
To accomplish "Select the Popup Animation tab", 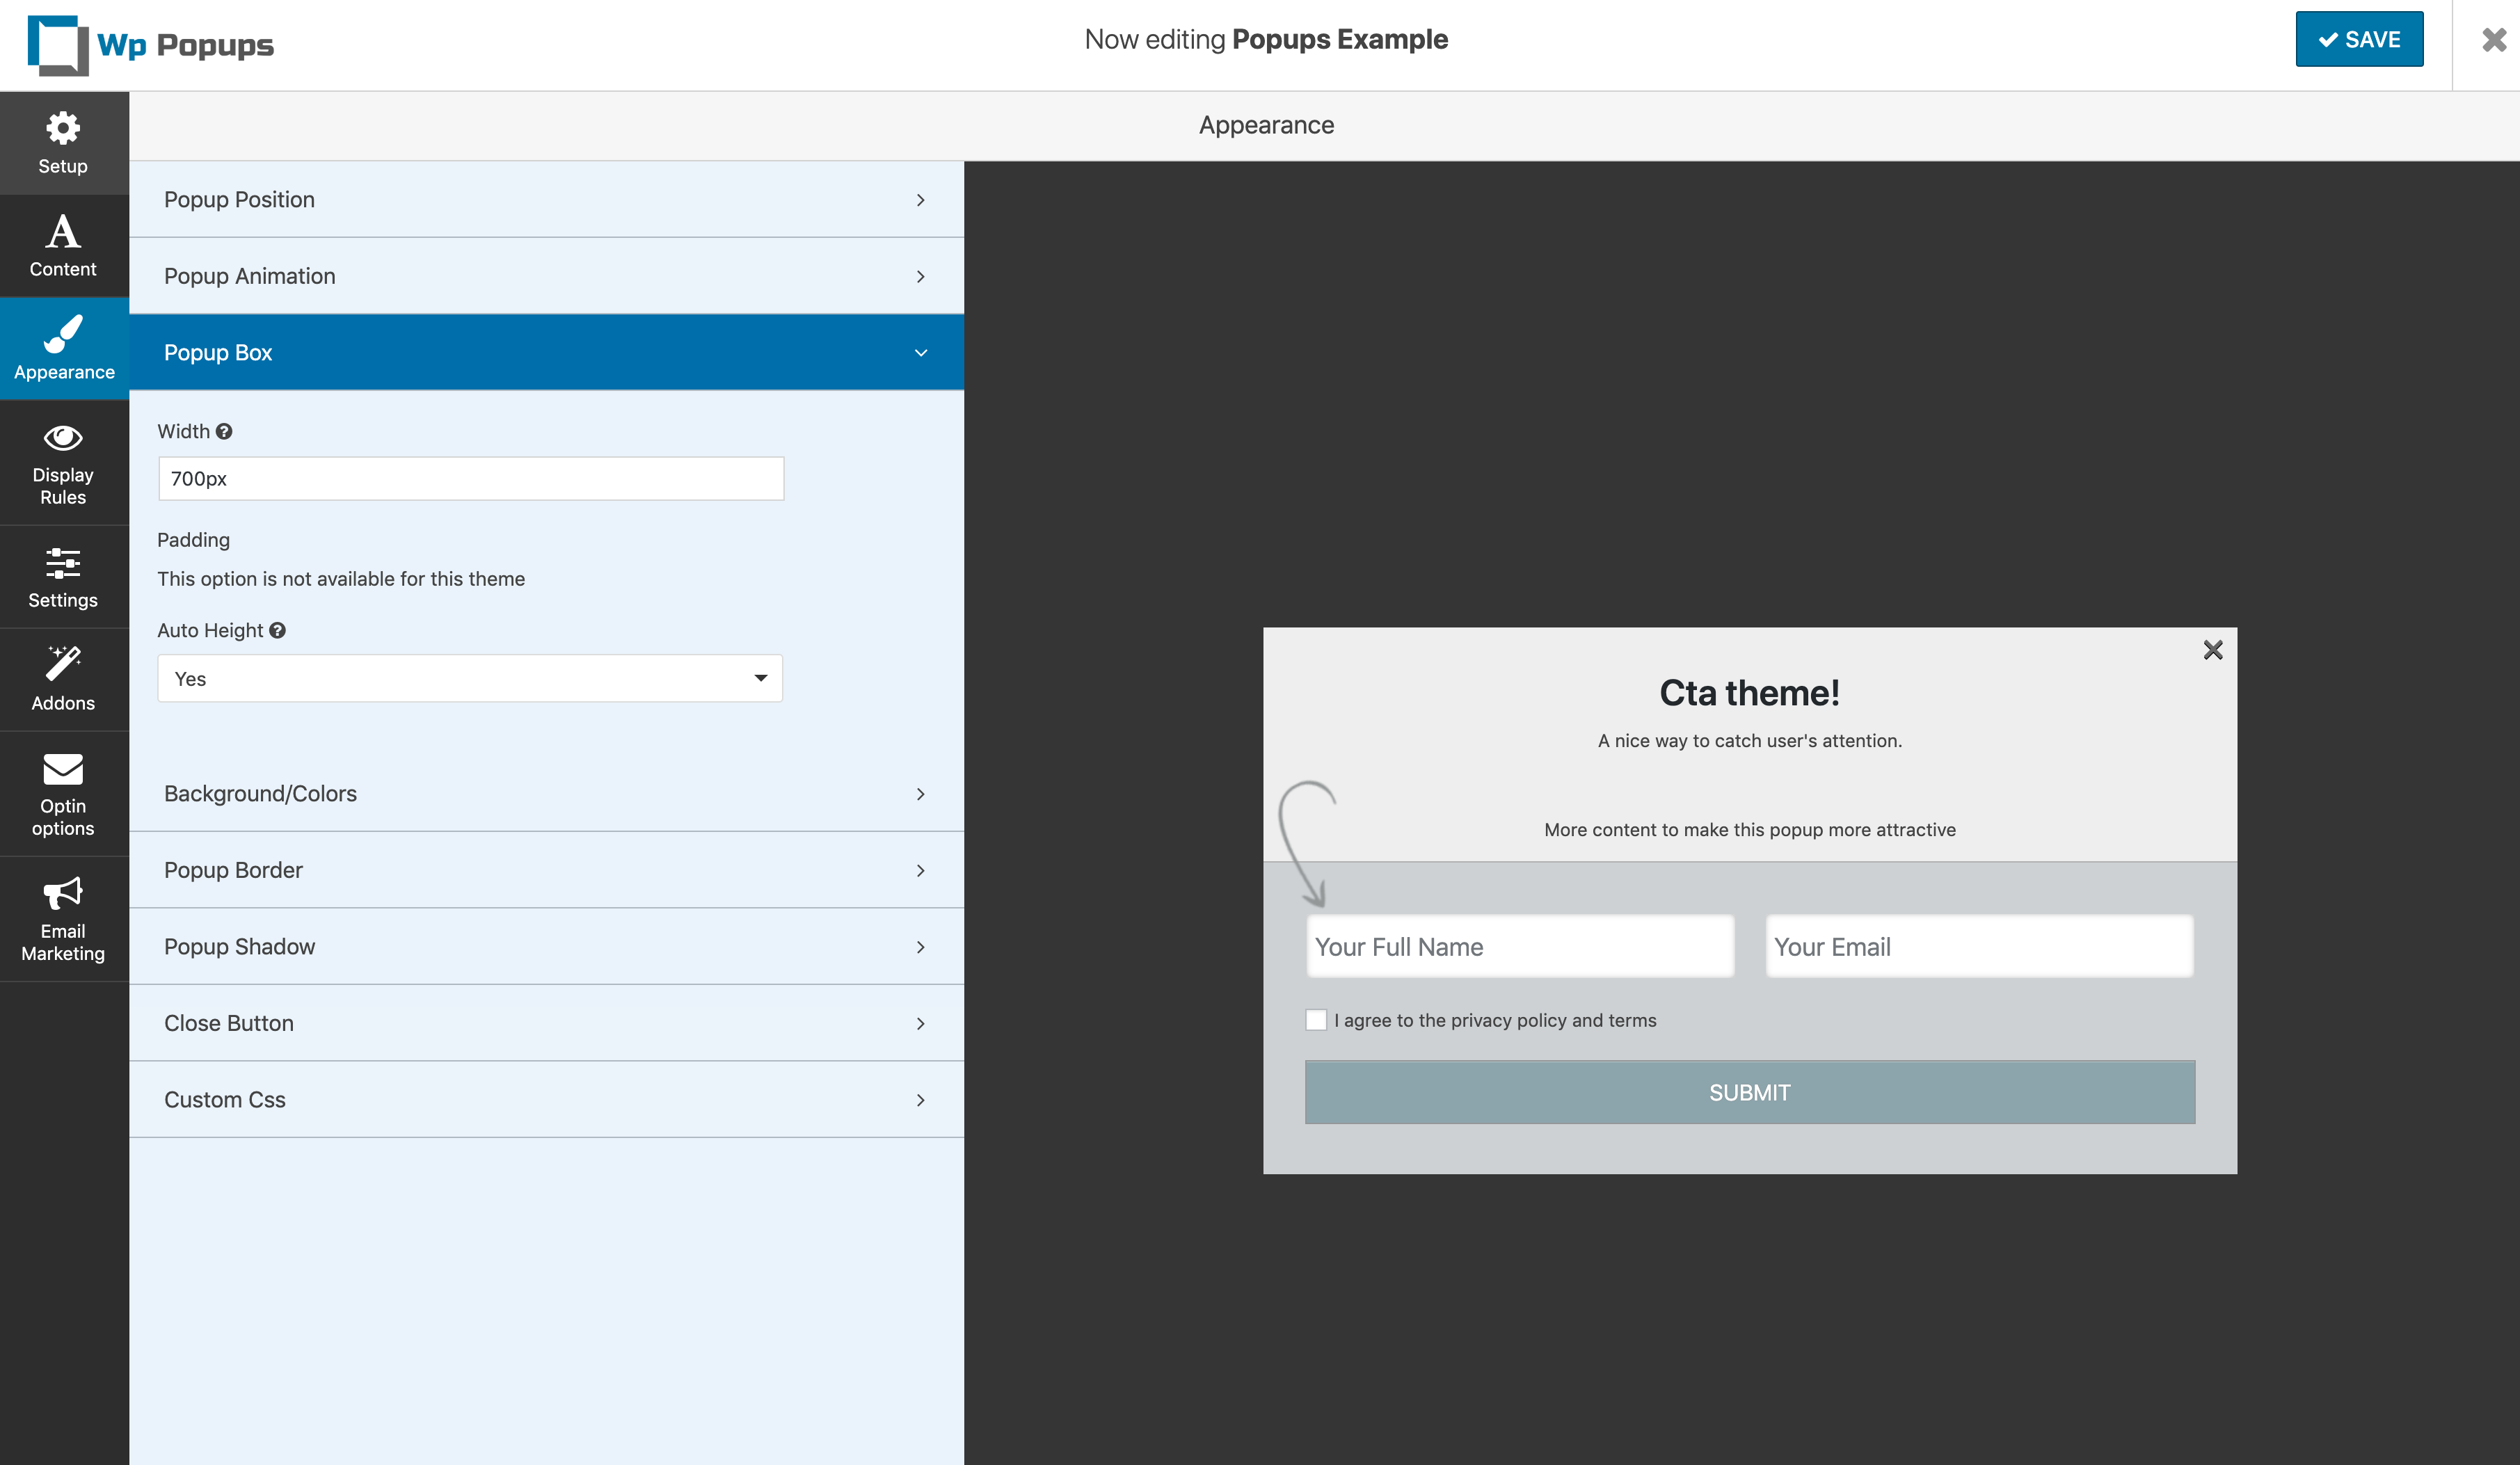I will pos(548,275).
